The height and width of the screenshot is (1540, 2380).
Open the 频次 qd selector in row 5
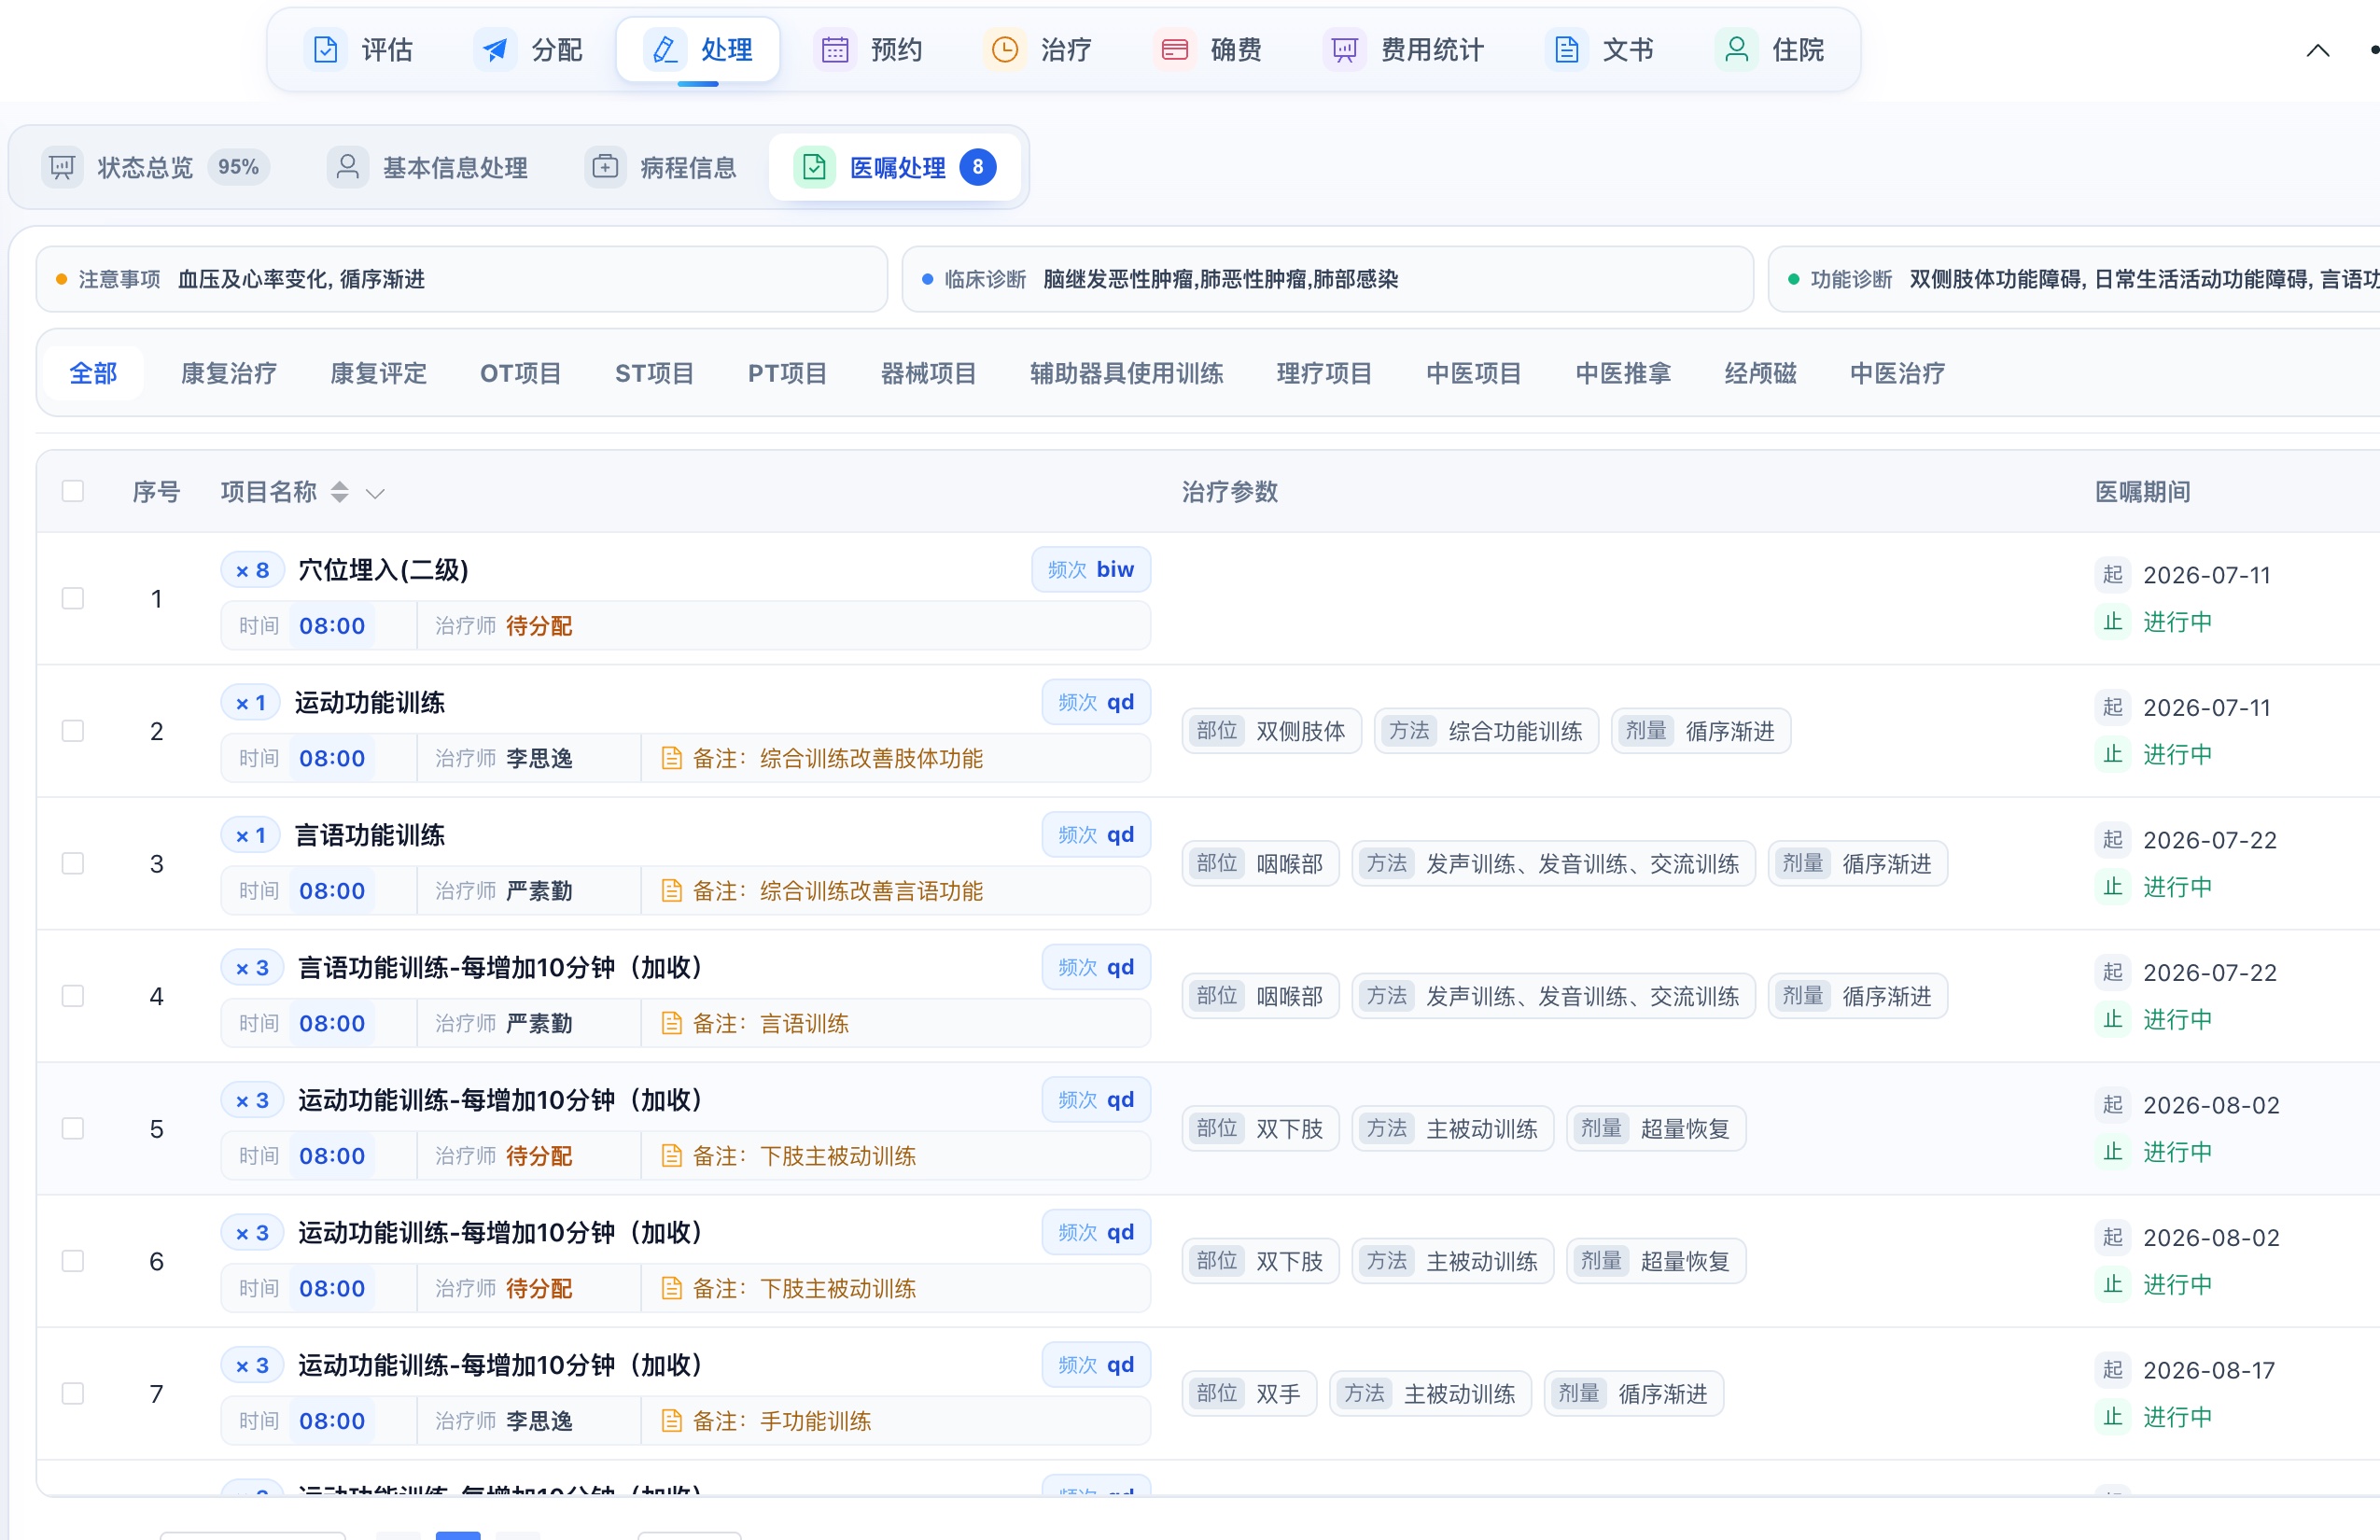coord(1096,1099)
